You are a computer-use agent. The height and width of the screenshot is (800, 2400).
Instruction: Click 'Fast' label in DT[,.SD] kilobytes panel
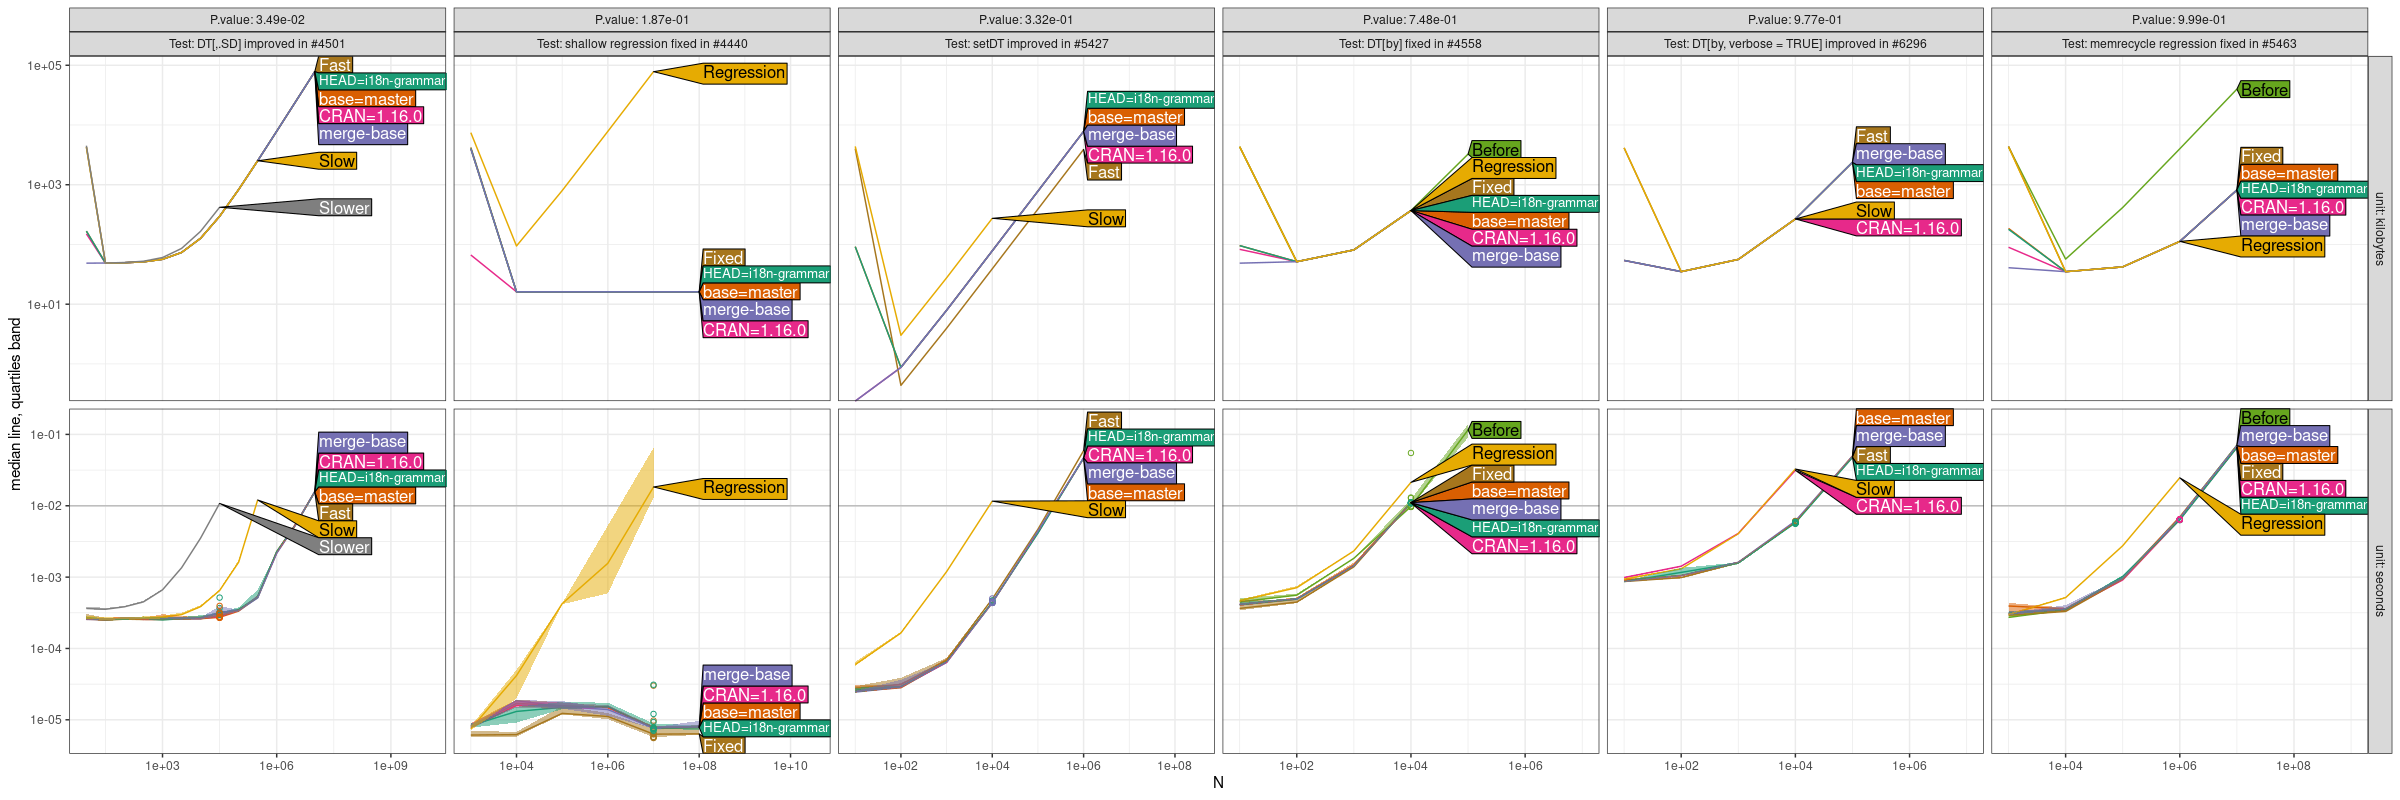pyautogui.click(x=335, y=65)
